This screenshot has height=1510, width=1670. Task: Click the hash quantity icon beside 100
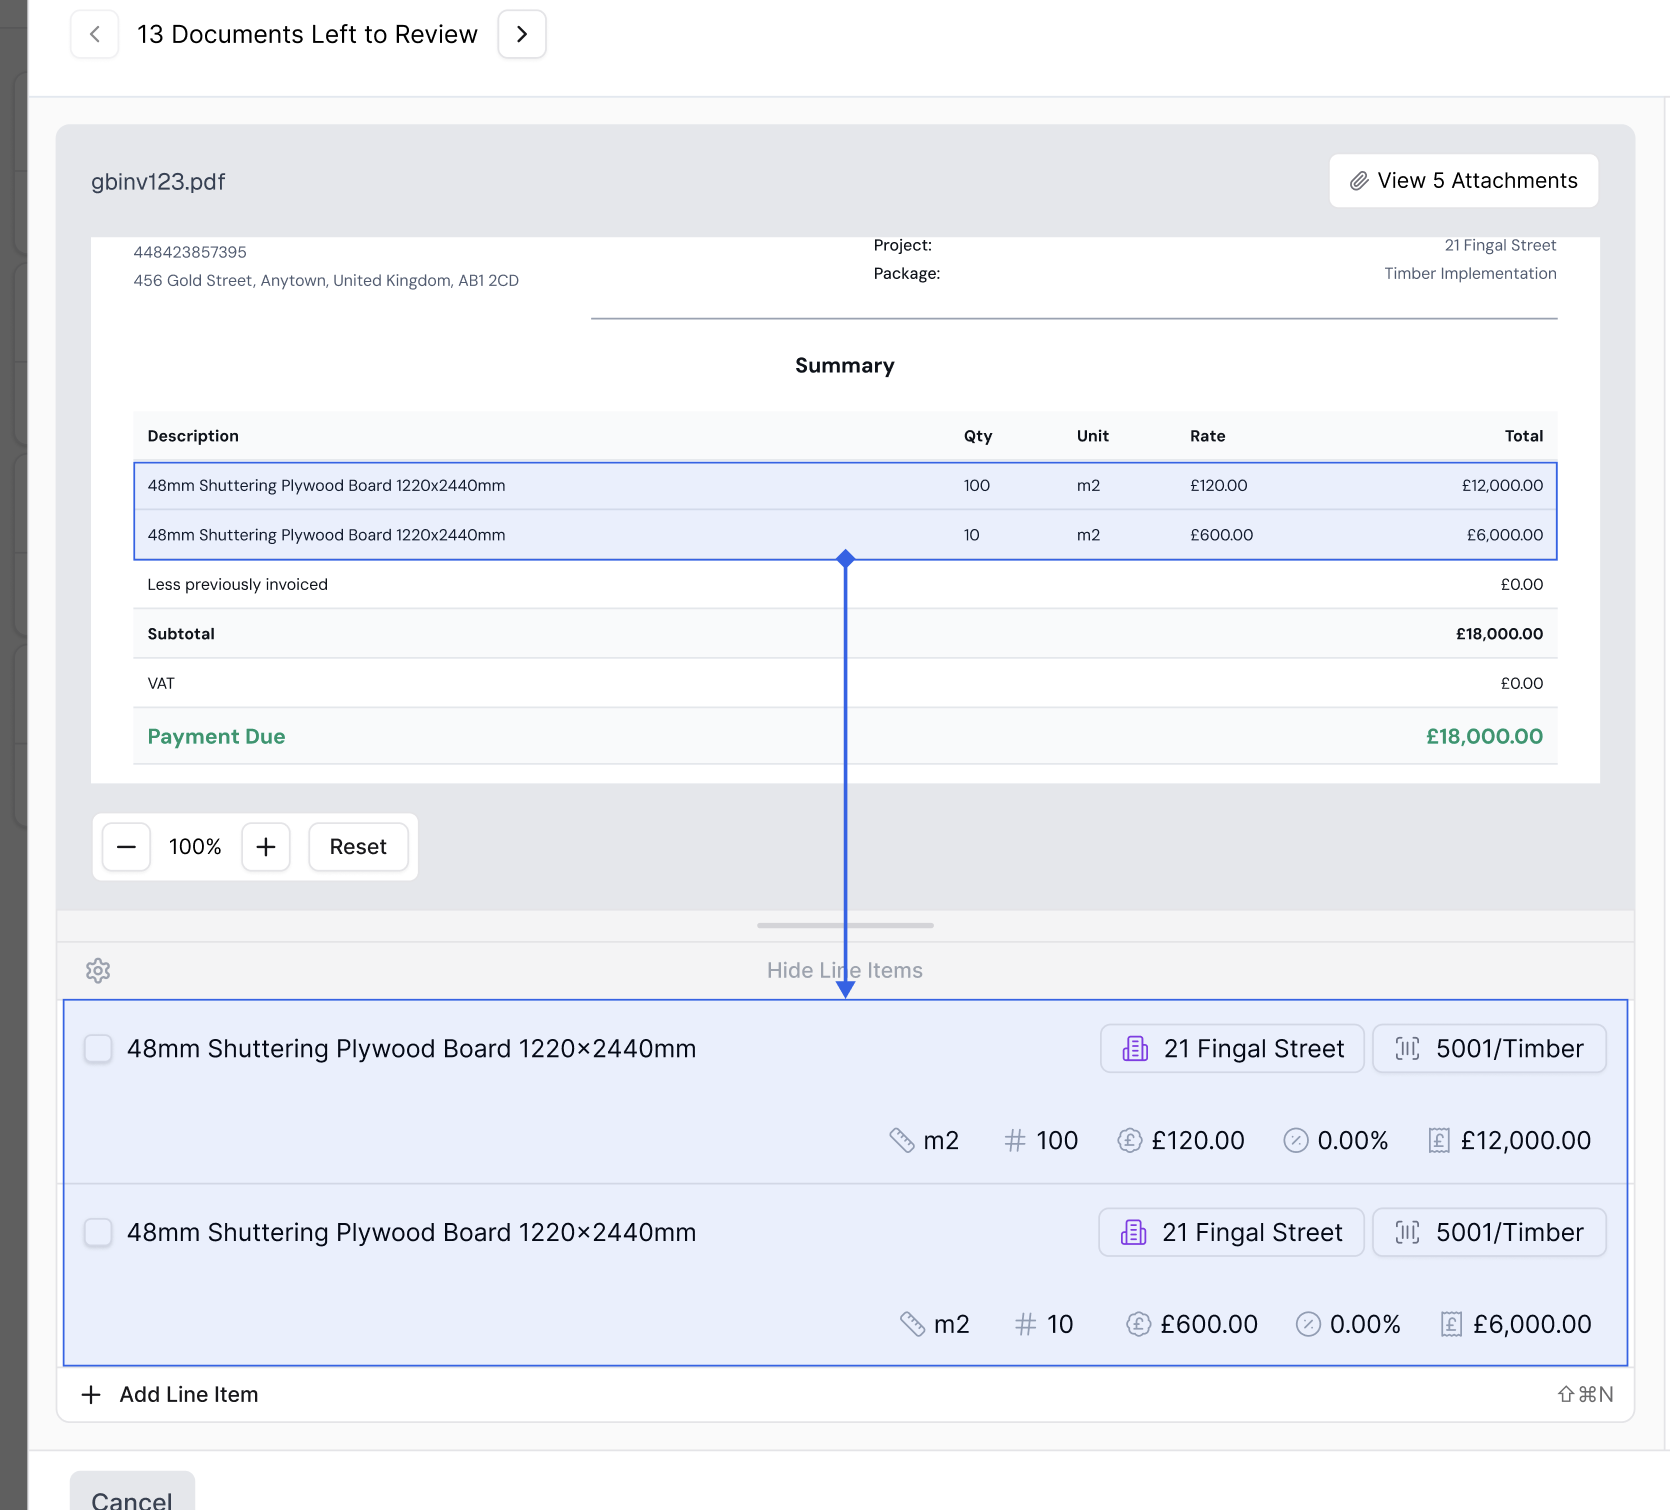(x=1015, y=1141)
